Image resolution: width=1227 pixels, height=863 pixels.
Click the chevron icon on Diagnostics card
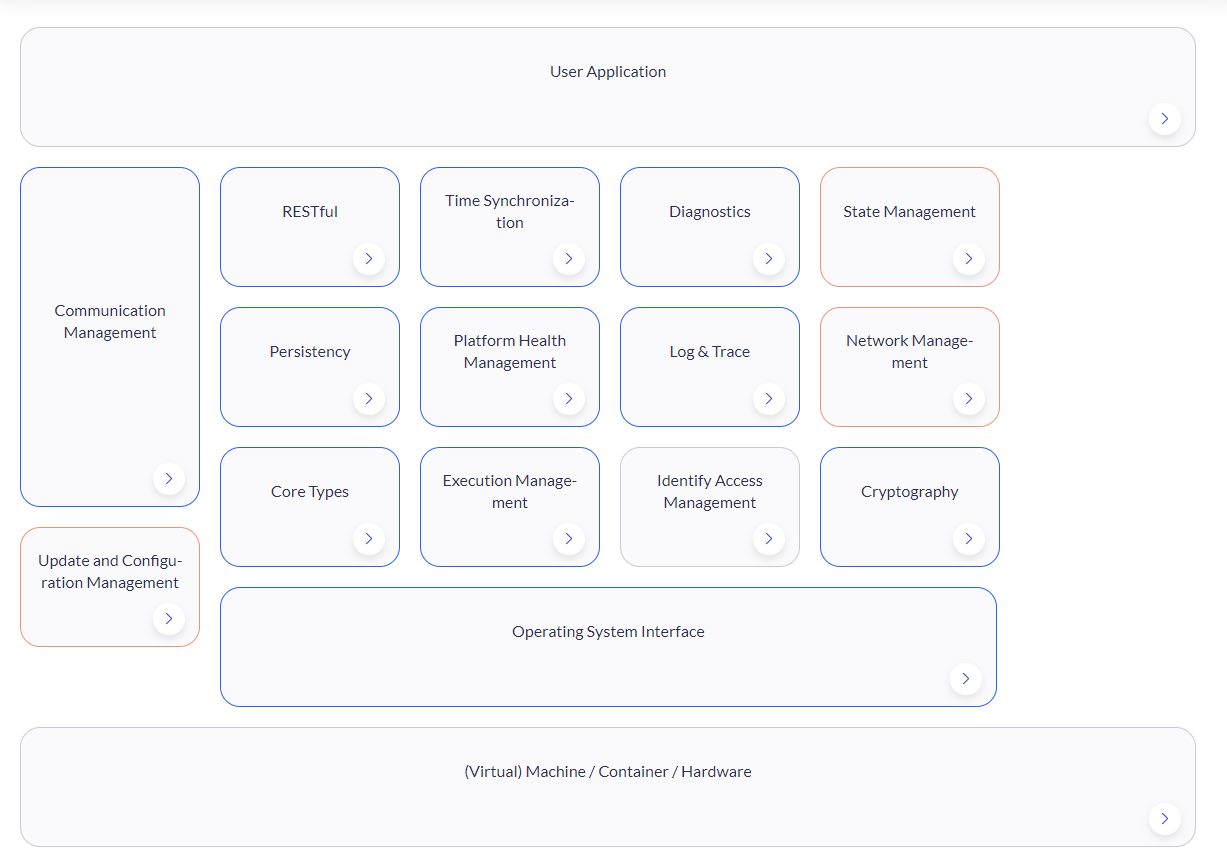coord(768,259)
